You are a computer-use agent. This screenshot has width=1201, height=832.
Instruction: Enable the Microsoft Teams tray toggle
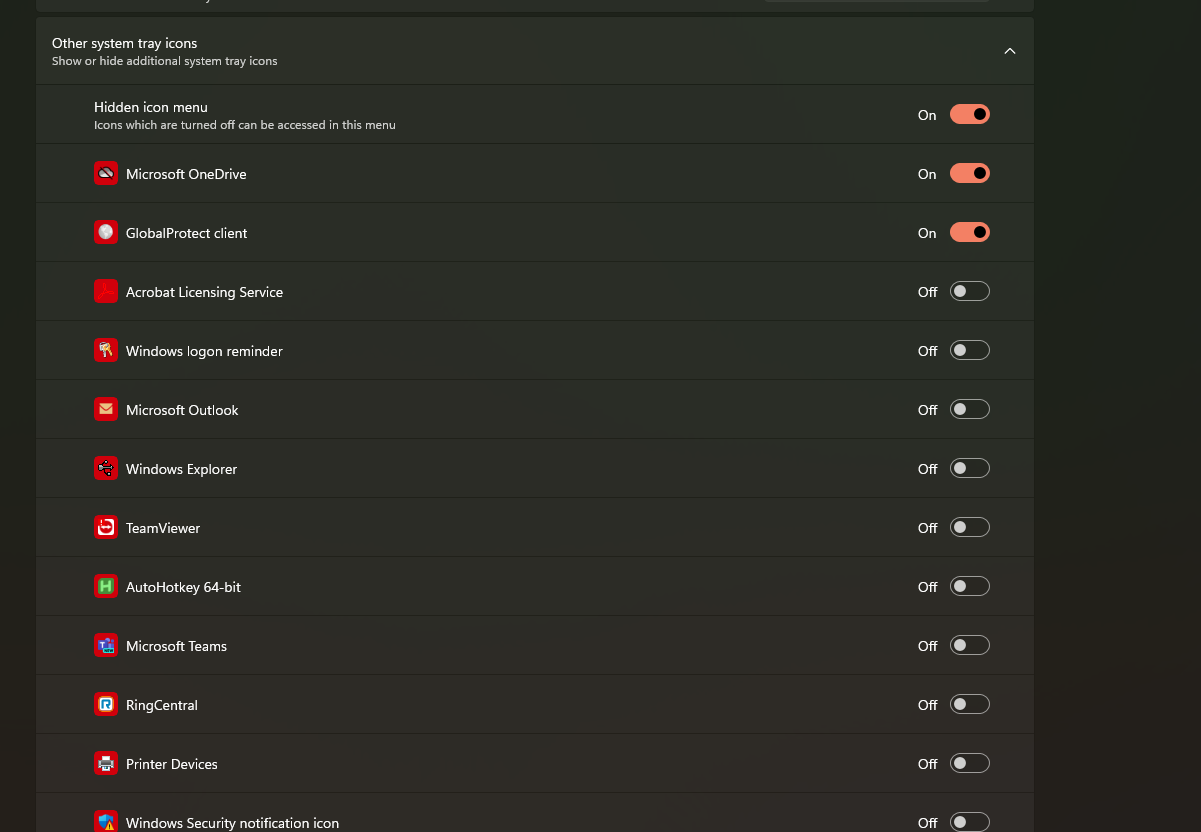point(969,646)
